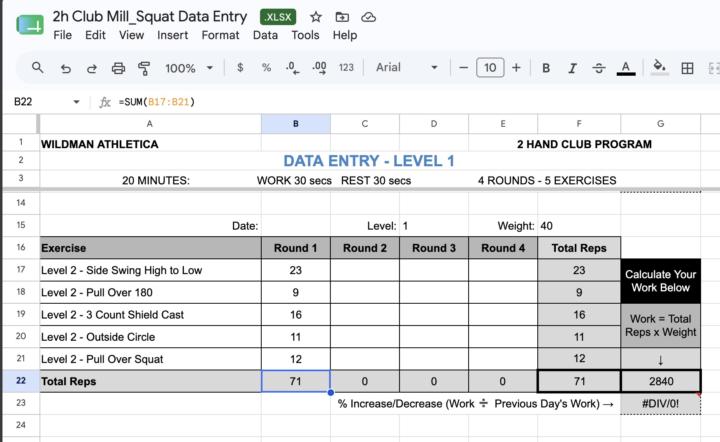Open the zoom 100% dropdown
Image resolution: width=720 pixels, height=442 pixels.
(x=189, y=68)
